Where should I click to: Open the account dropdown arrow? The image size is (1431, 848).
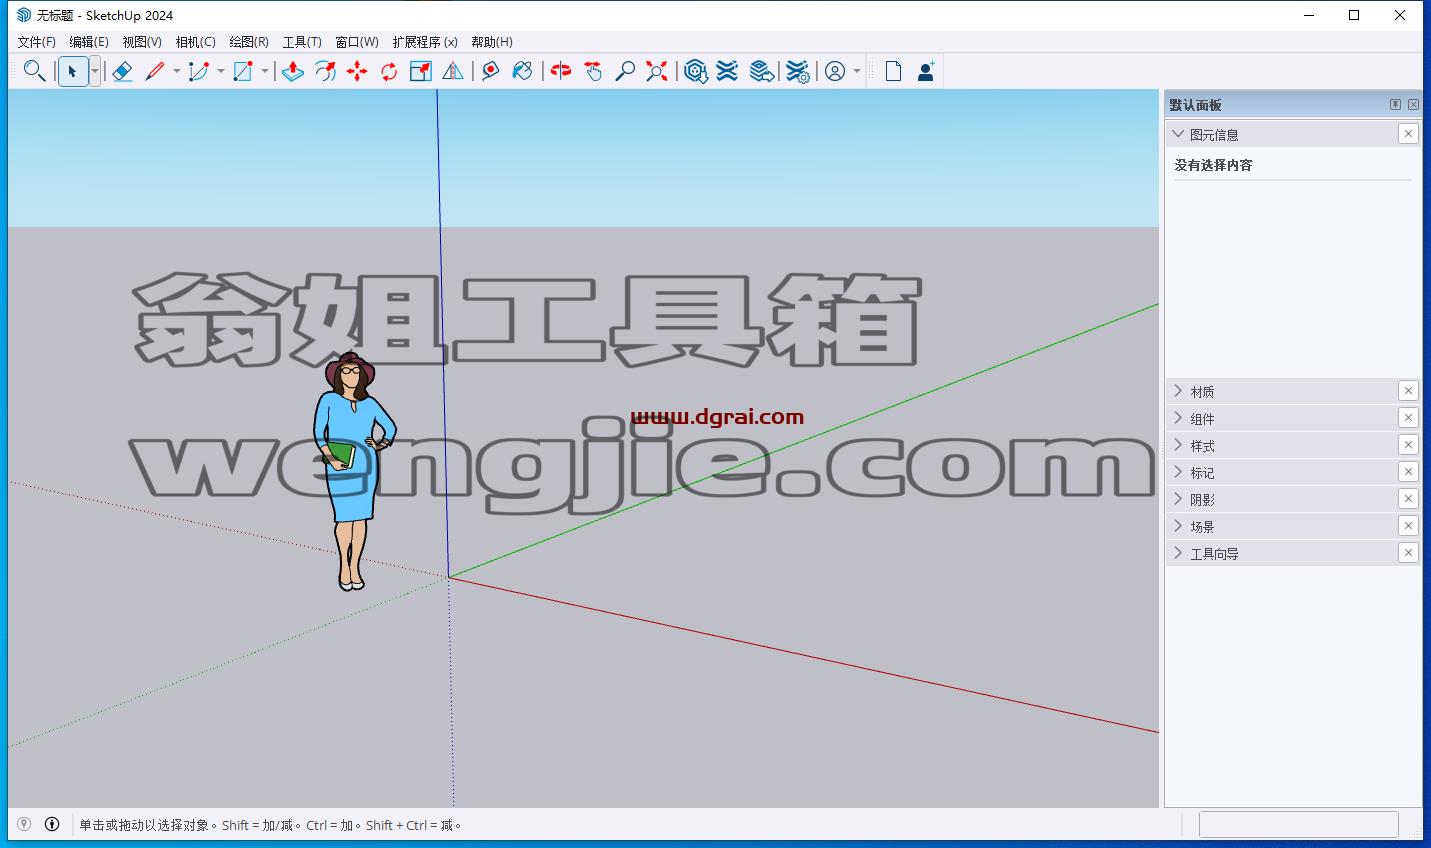point(857,71)
